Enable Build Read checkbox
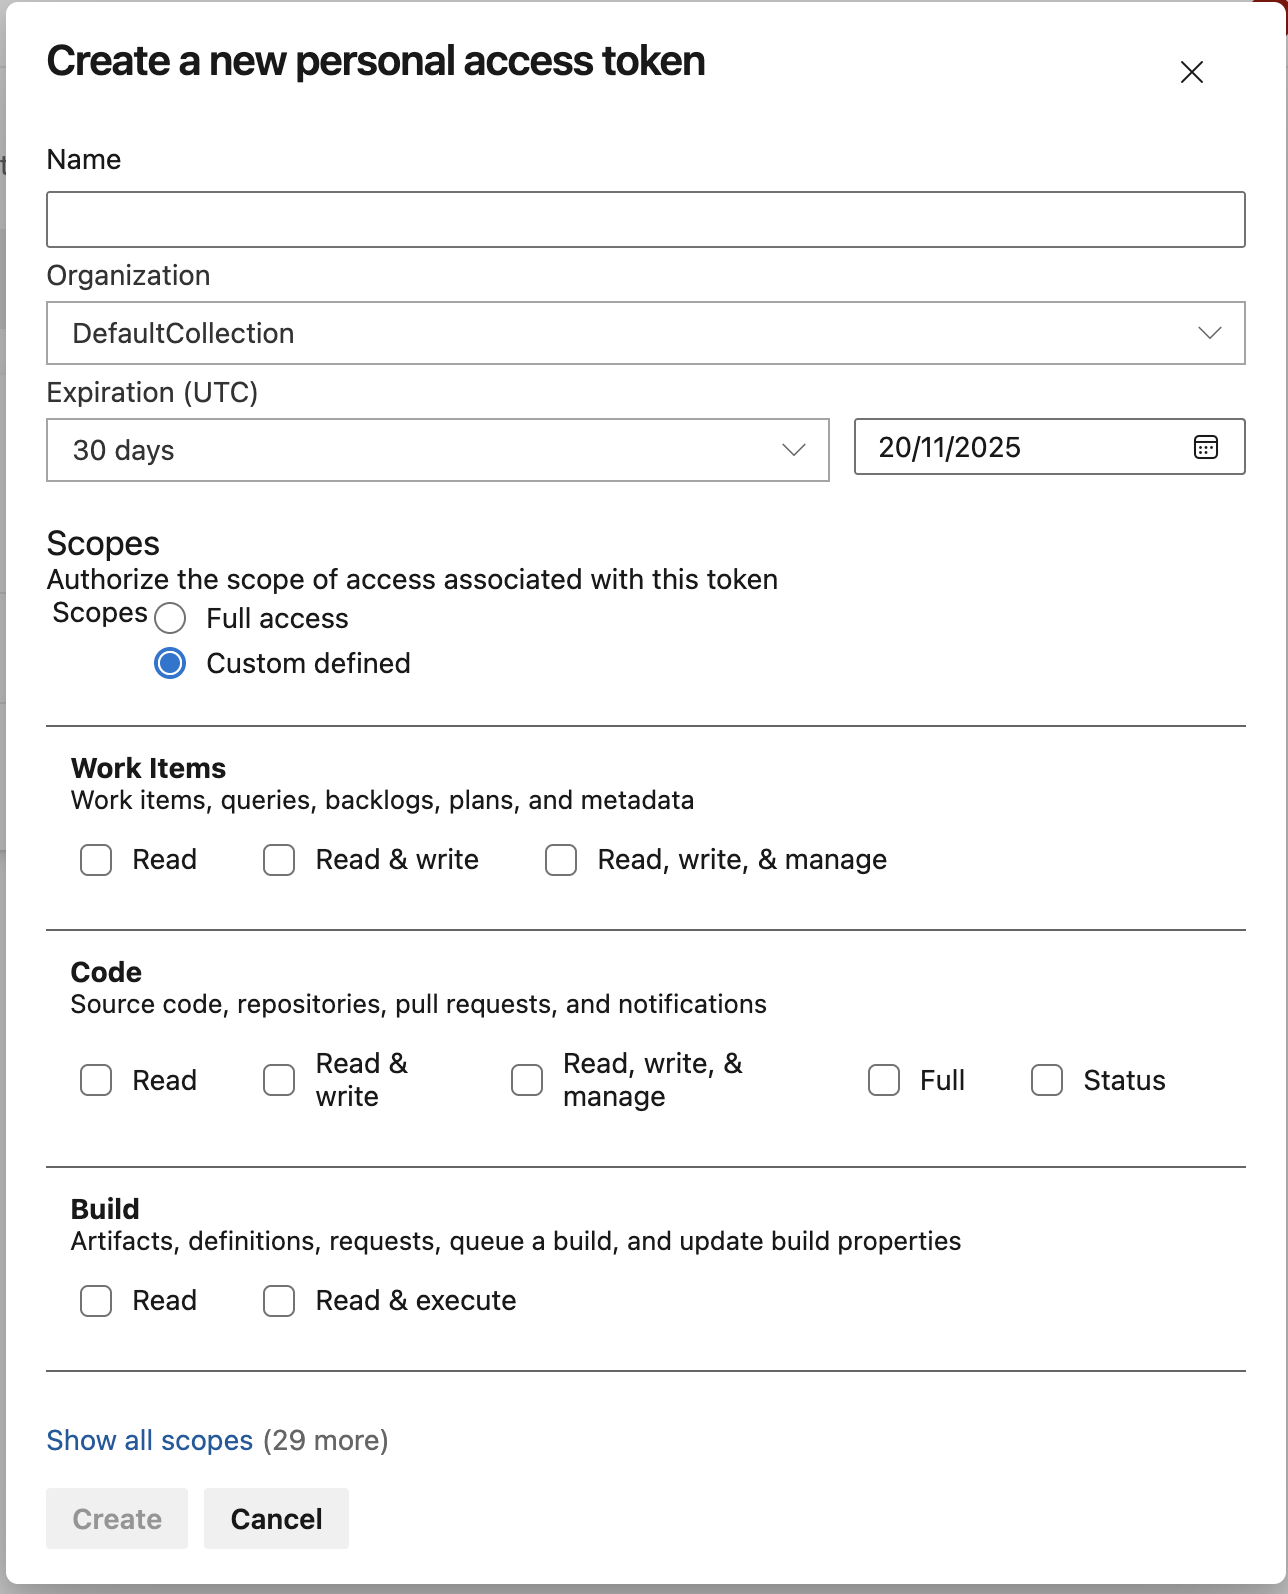The width and height of the screenshot is (1288, 1594). pos(96,1301)
